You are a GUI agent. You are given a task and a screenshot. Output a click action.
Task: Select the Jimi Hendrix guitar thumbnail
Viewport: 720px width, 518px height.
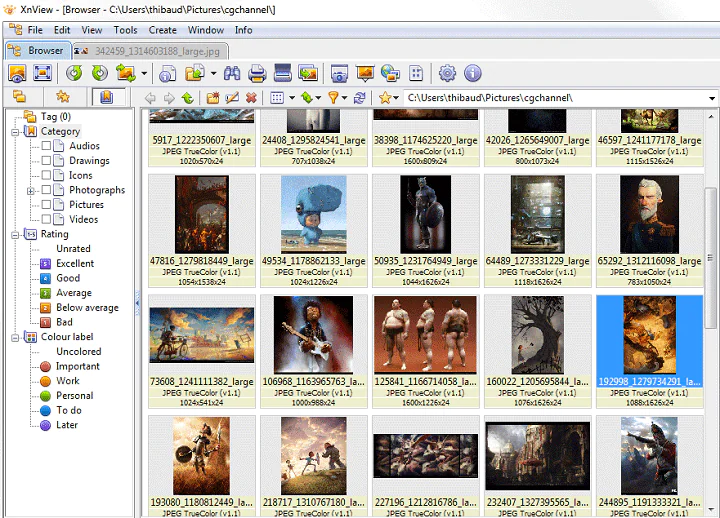click(x=313, y=335)
